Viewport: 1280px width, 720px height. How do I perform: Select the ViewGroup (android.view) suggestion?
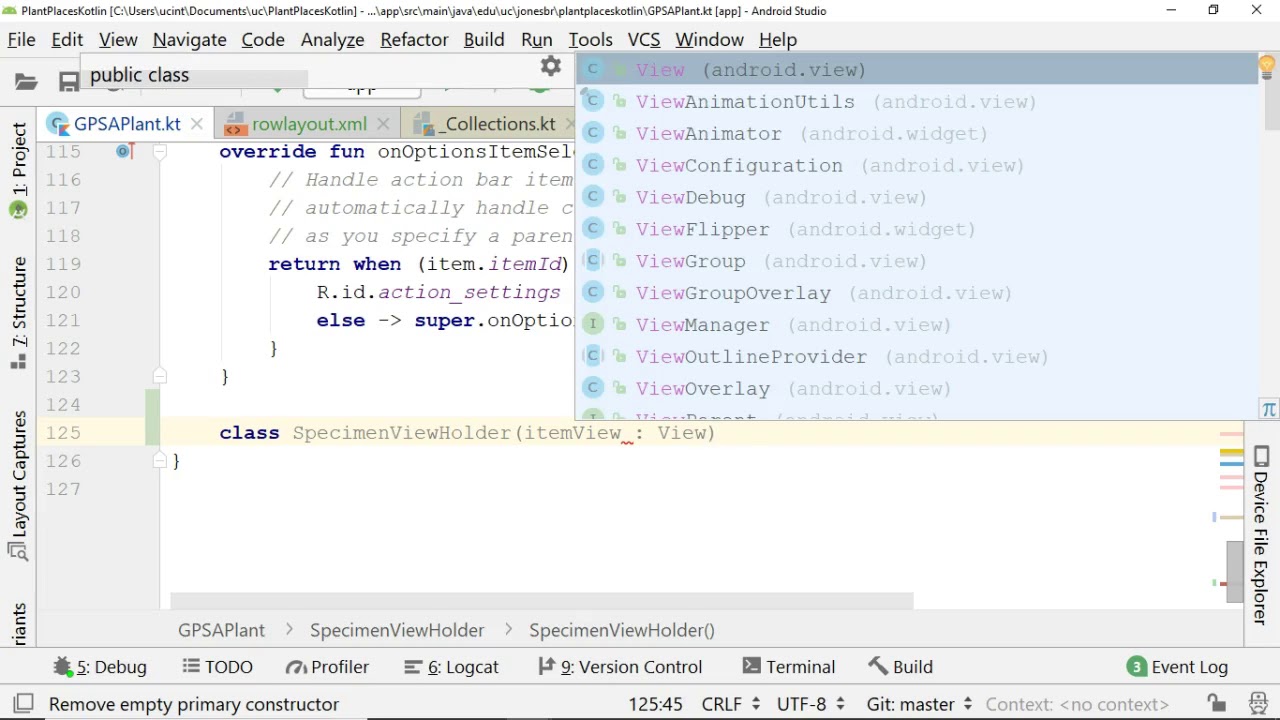[917, 262]
